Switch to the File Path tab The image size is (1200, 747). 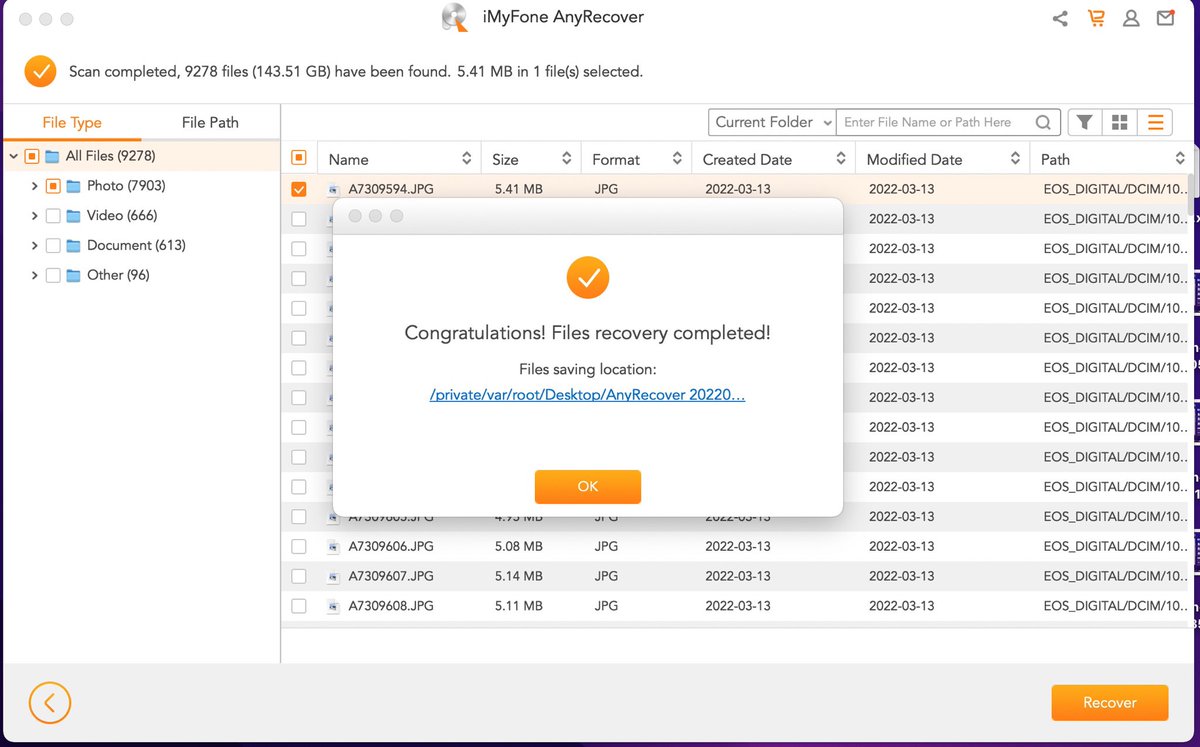210,123
